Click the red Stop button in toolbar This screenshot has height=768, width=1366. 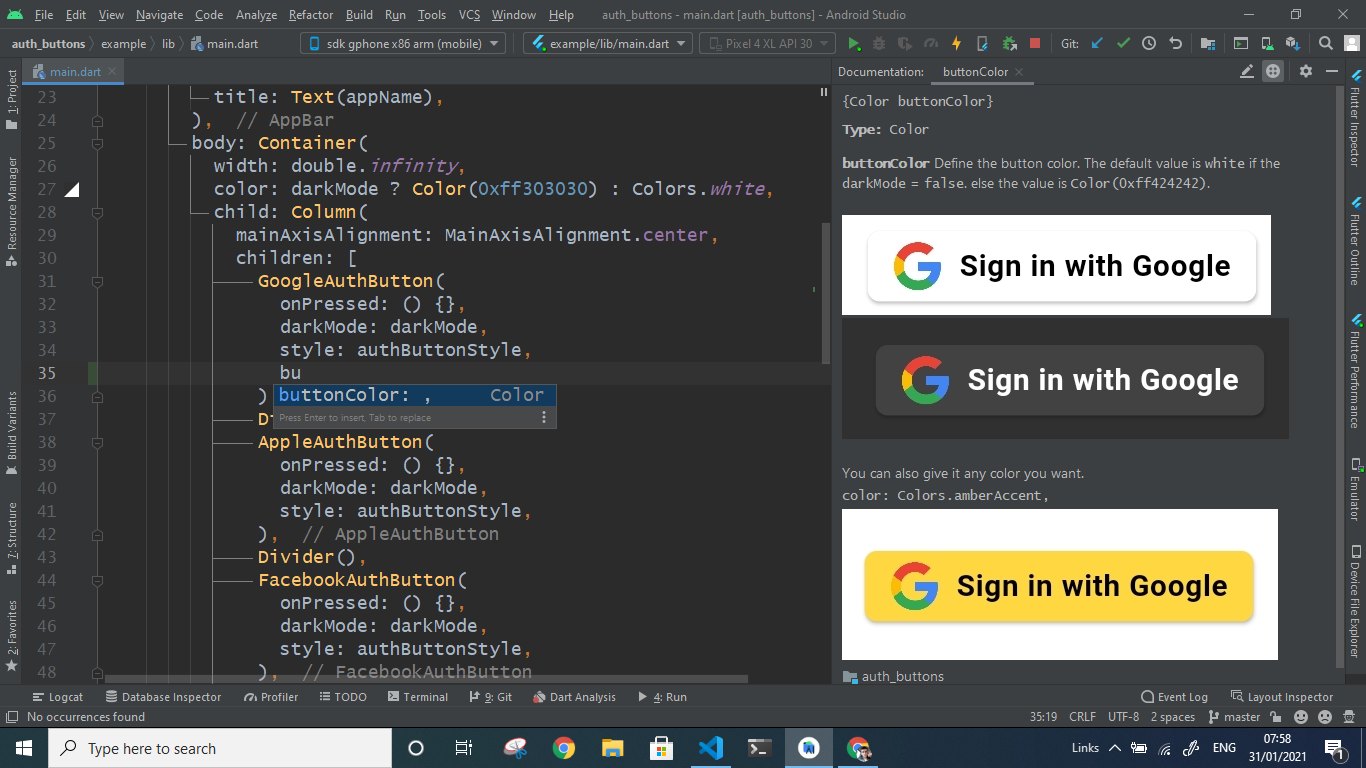pyautogui.click(x=1035, y=44)
